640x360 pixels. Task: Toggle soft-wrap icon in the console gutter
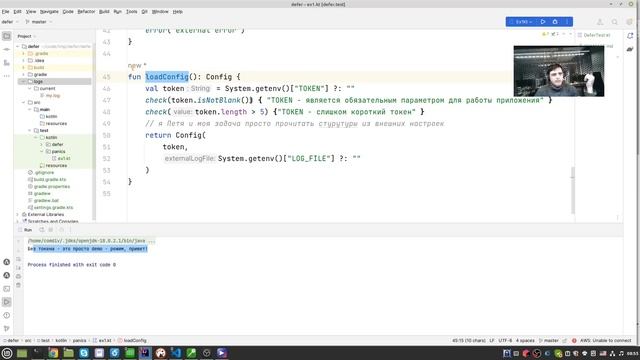pyautogui.click(x=18, y=259)
